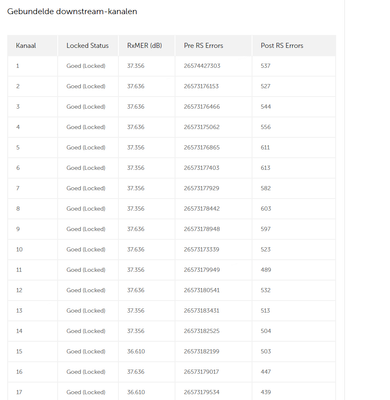
Task: Click RxMER 37.636 in Kanaal 2 row
Action: pos(136,86)
